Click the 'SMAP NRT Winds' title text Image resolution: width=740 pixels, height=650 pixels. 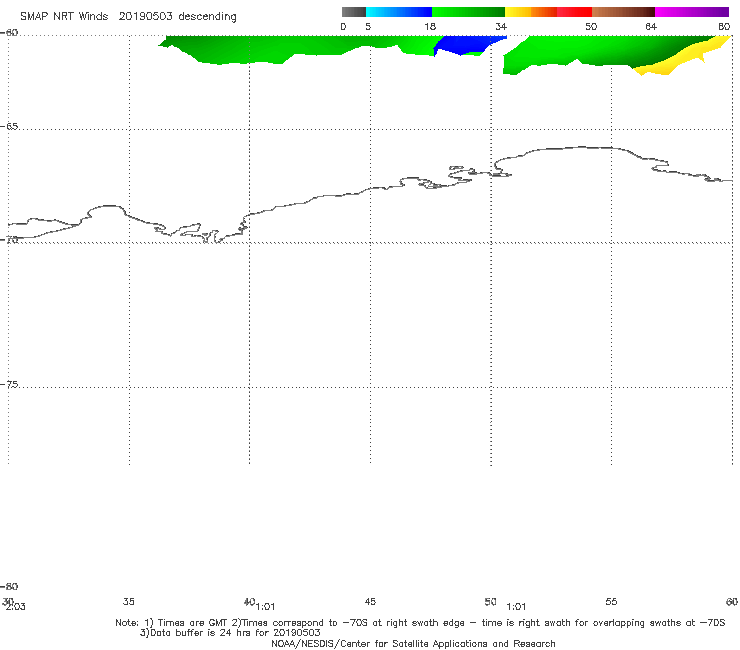coord(64,16)
